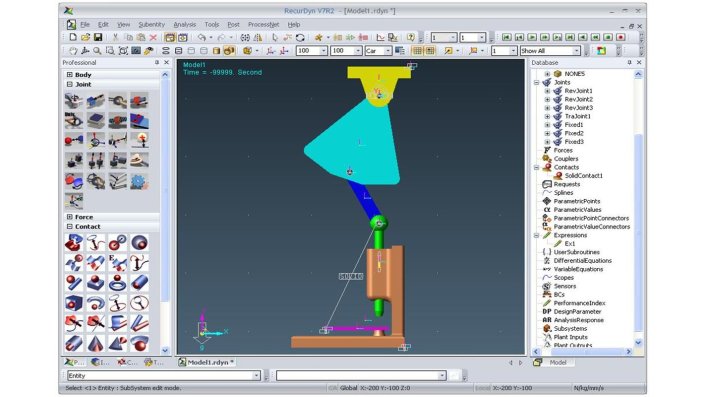Select the gear joint icon in Joint panel
This screenshot has height=397, width=705.
(139, 182)
